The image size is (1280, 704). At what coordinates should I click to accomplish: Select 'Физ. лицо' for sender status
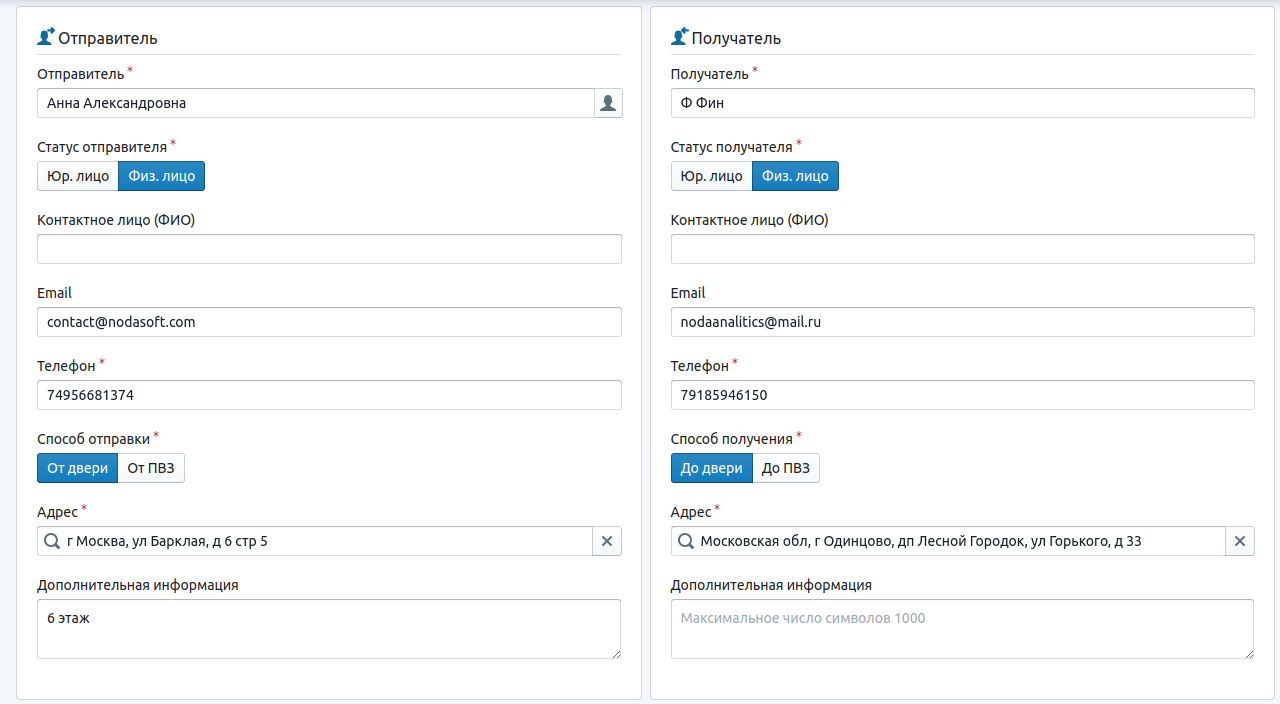pos(162,176)
